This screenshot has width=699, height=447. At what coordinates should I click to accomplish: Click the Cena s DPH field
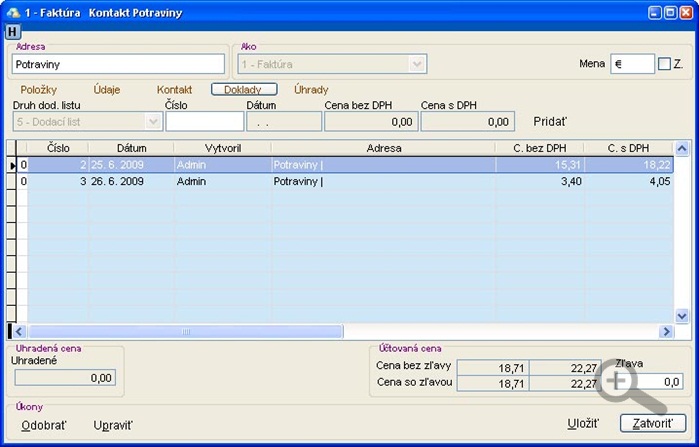pyautogui.click(x=468, y=122)
